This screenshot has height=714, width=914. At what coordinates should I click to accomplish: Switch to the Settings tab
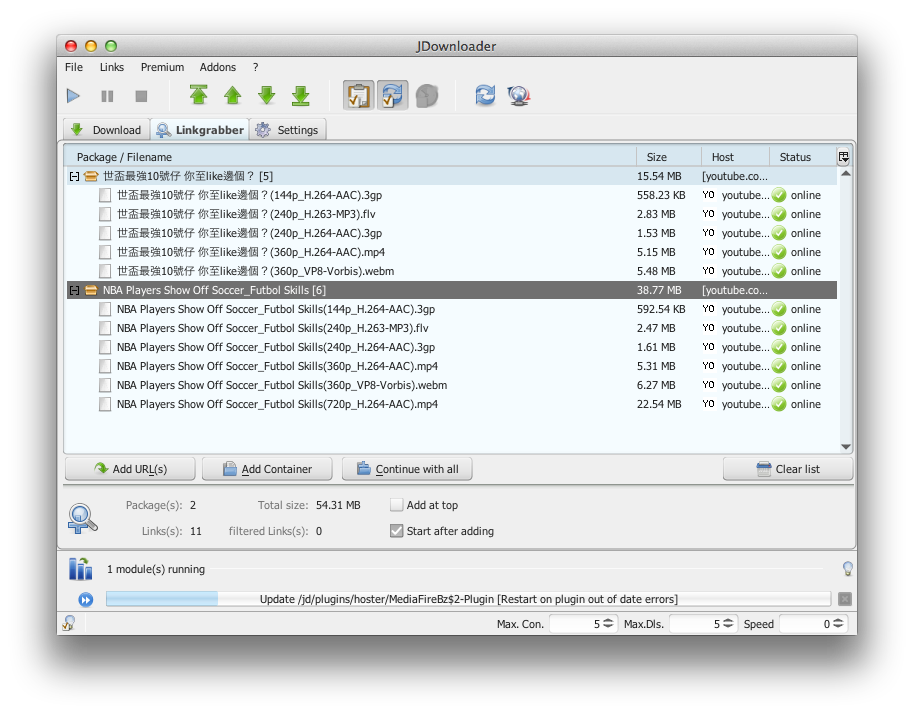pyautogui.click(x=288, y=129)
